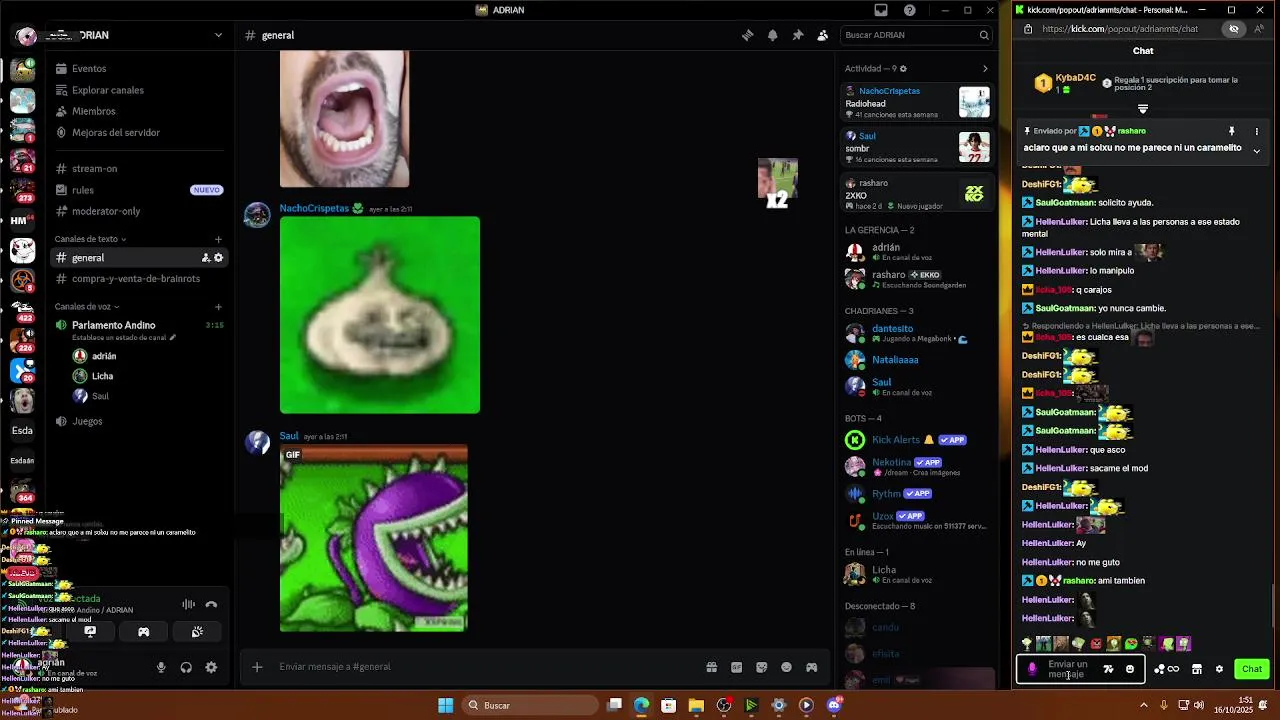
Task: Open Eventos in the server sidebar
Action: (138, 69)
